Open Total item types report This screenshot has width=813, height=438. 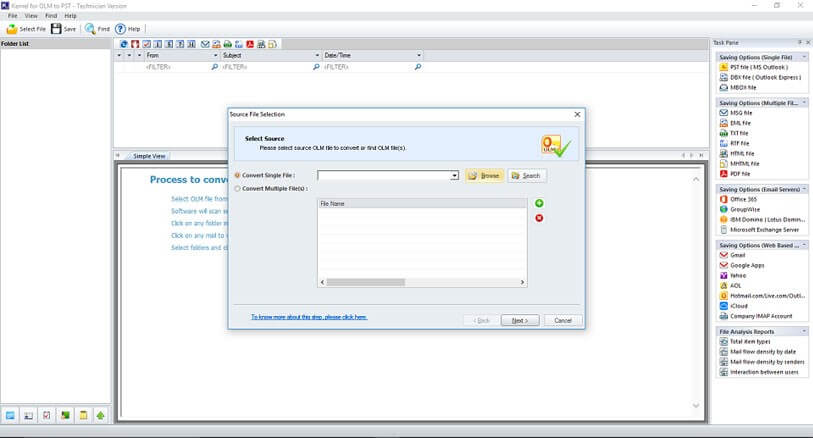click(745, 342)
